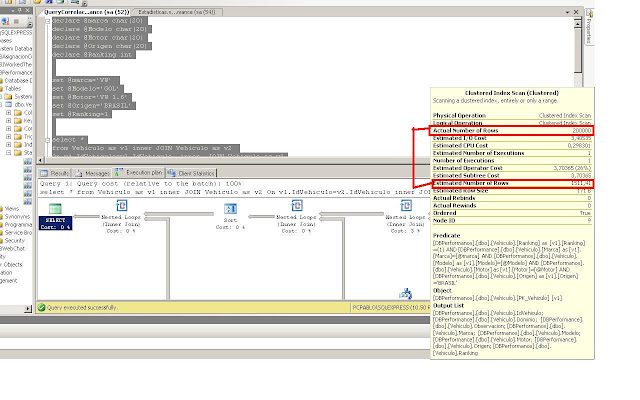The image size is (640, 400).
Task: Click Object Explorer scroll right arrow
Action: pyautogui.click(x=28, y=309)
